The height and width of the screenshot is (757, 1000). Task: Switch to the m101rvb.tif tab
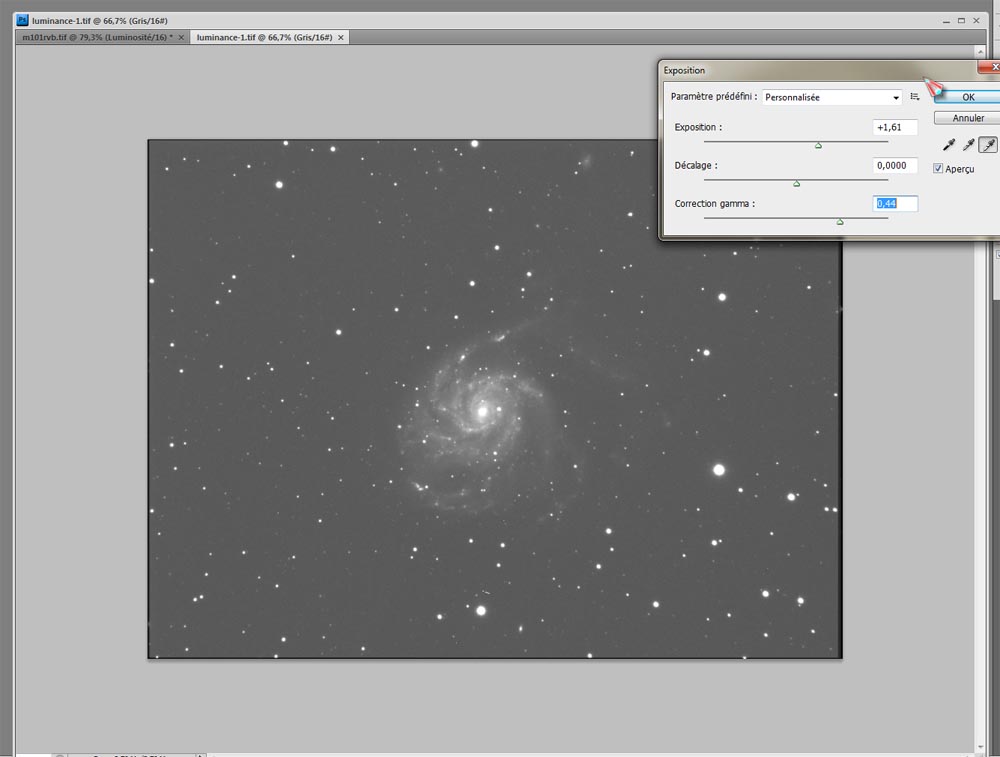click(x=94, y=37)
